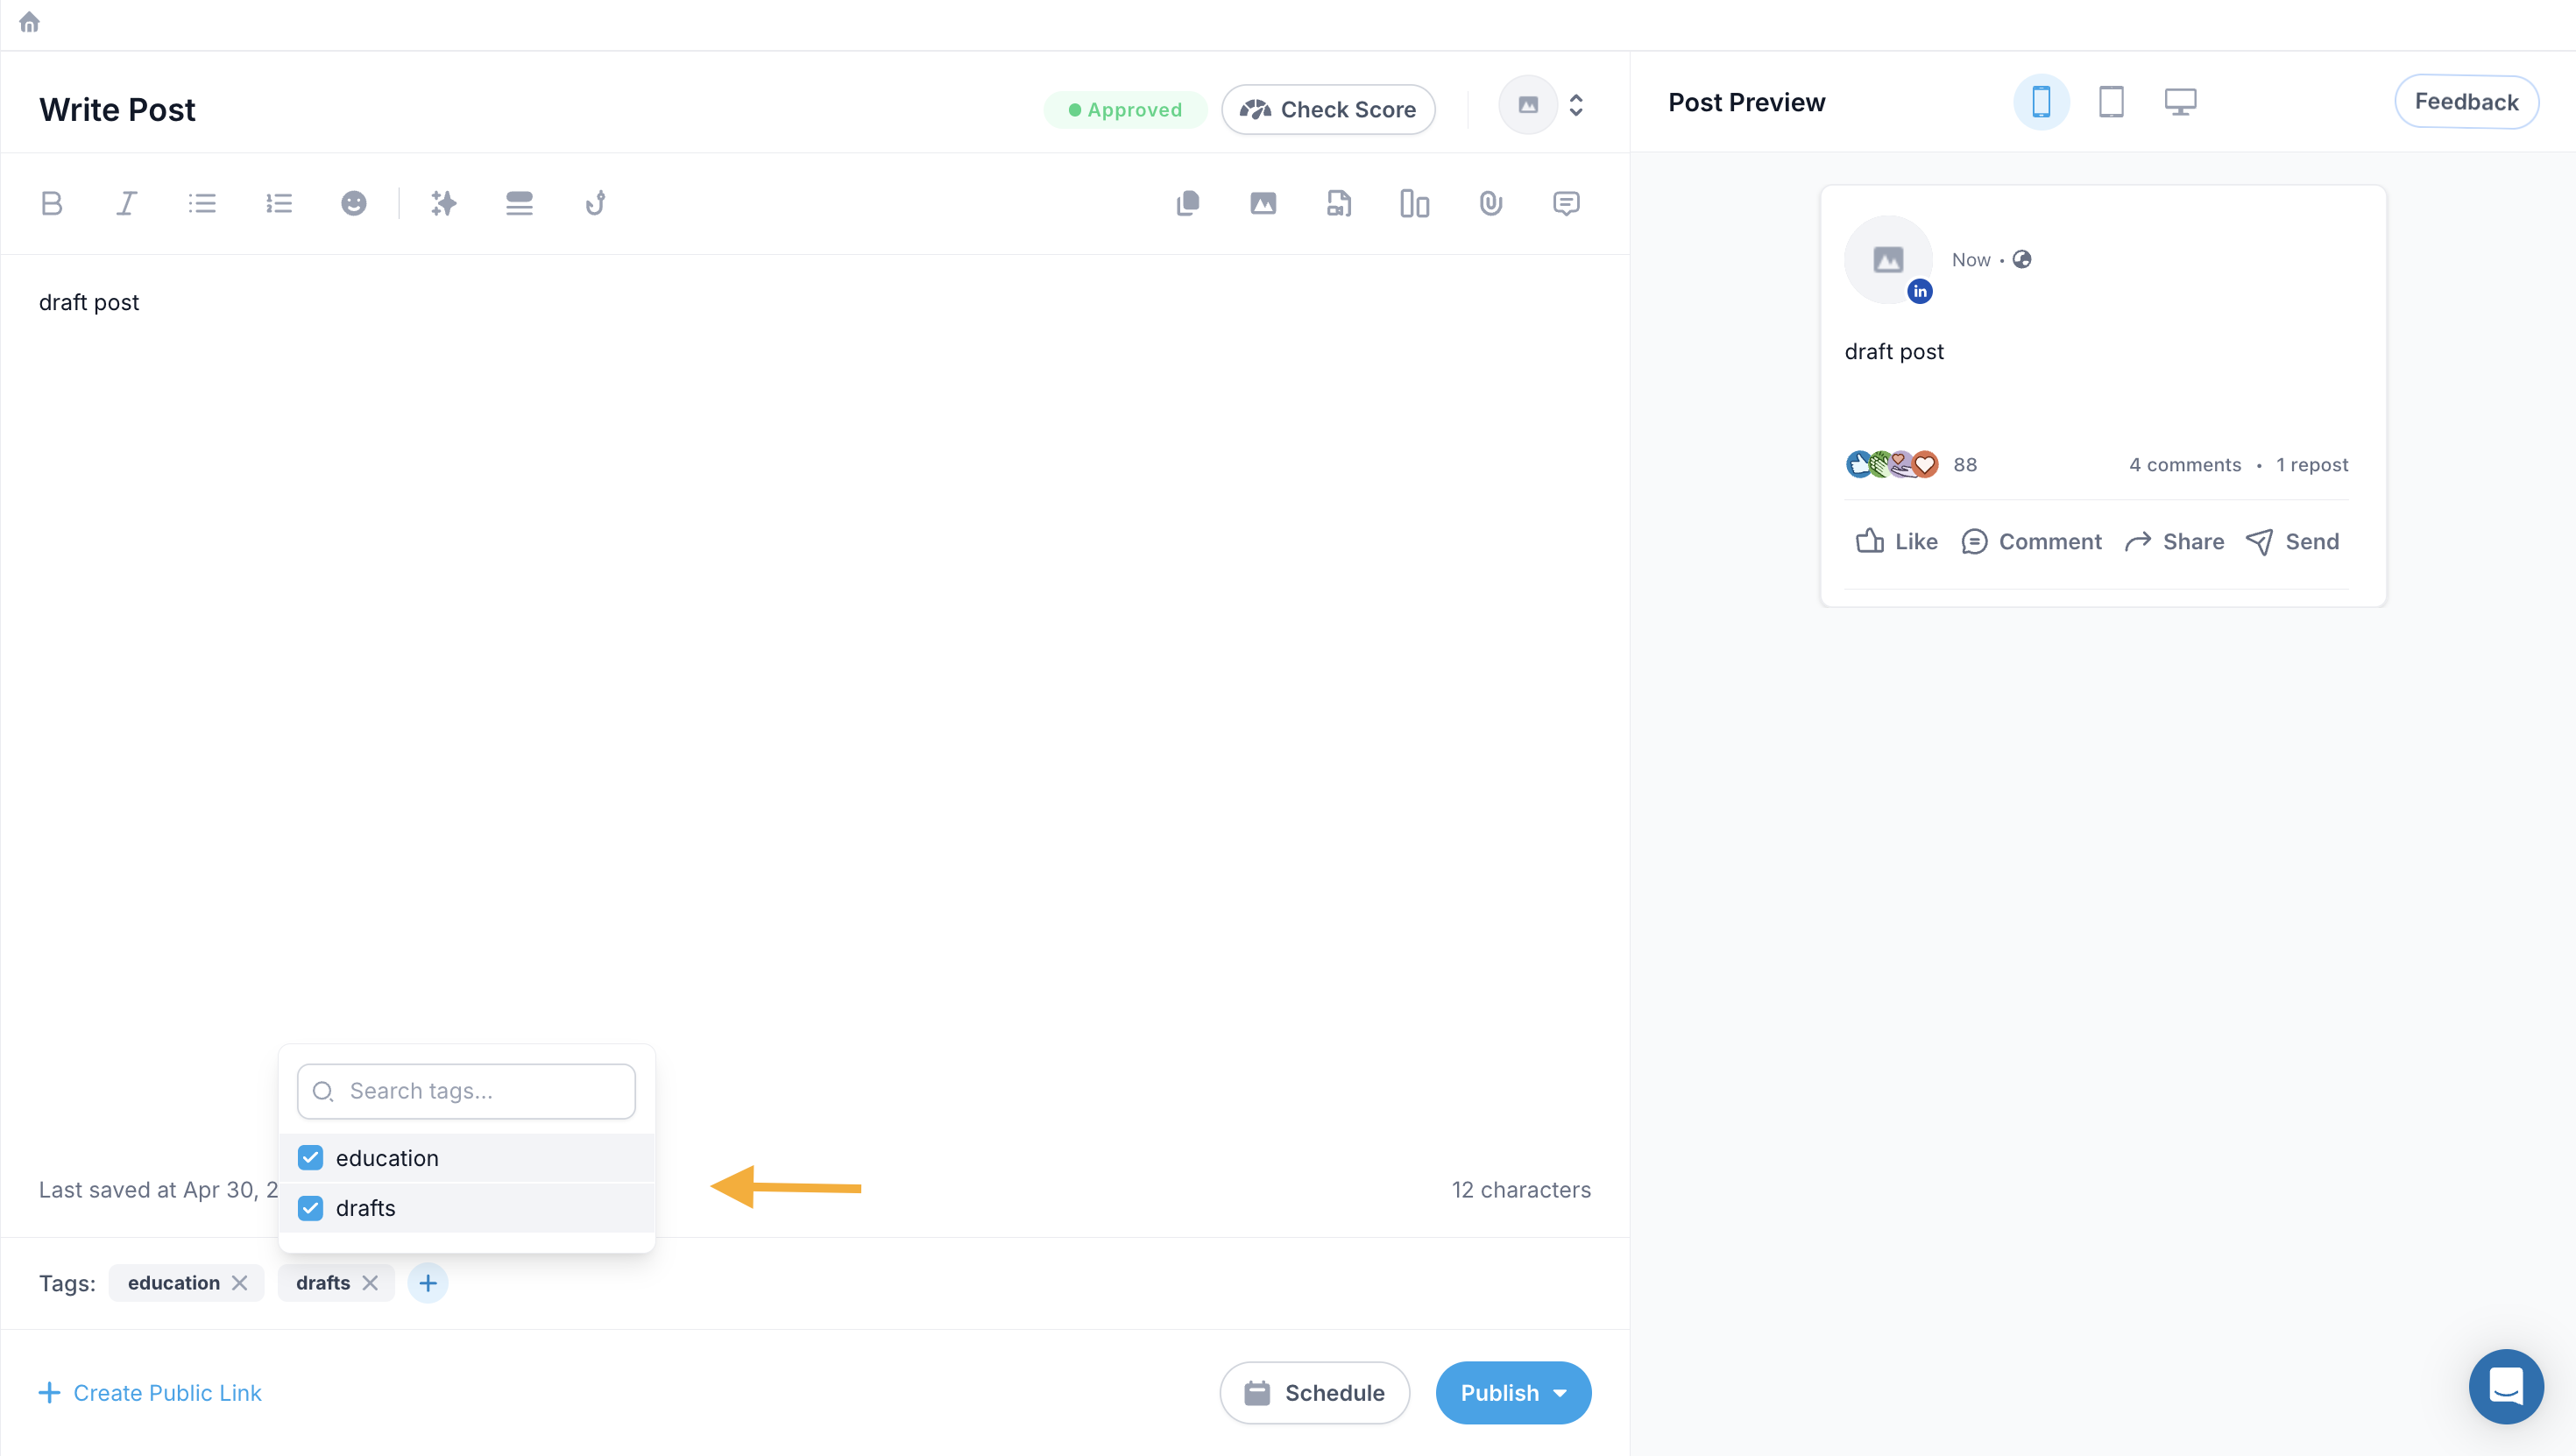Viewport: 2576px width, 1456px height.
Task: Open the chat support bubble
Action: [x=2505, y=1386]
